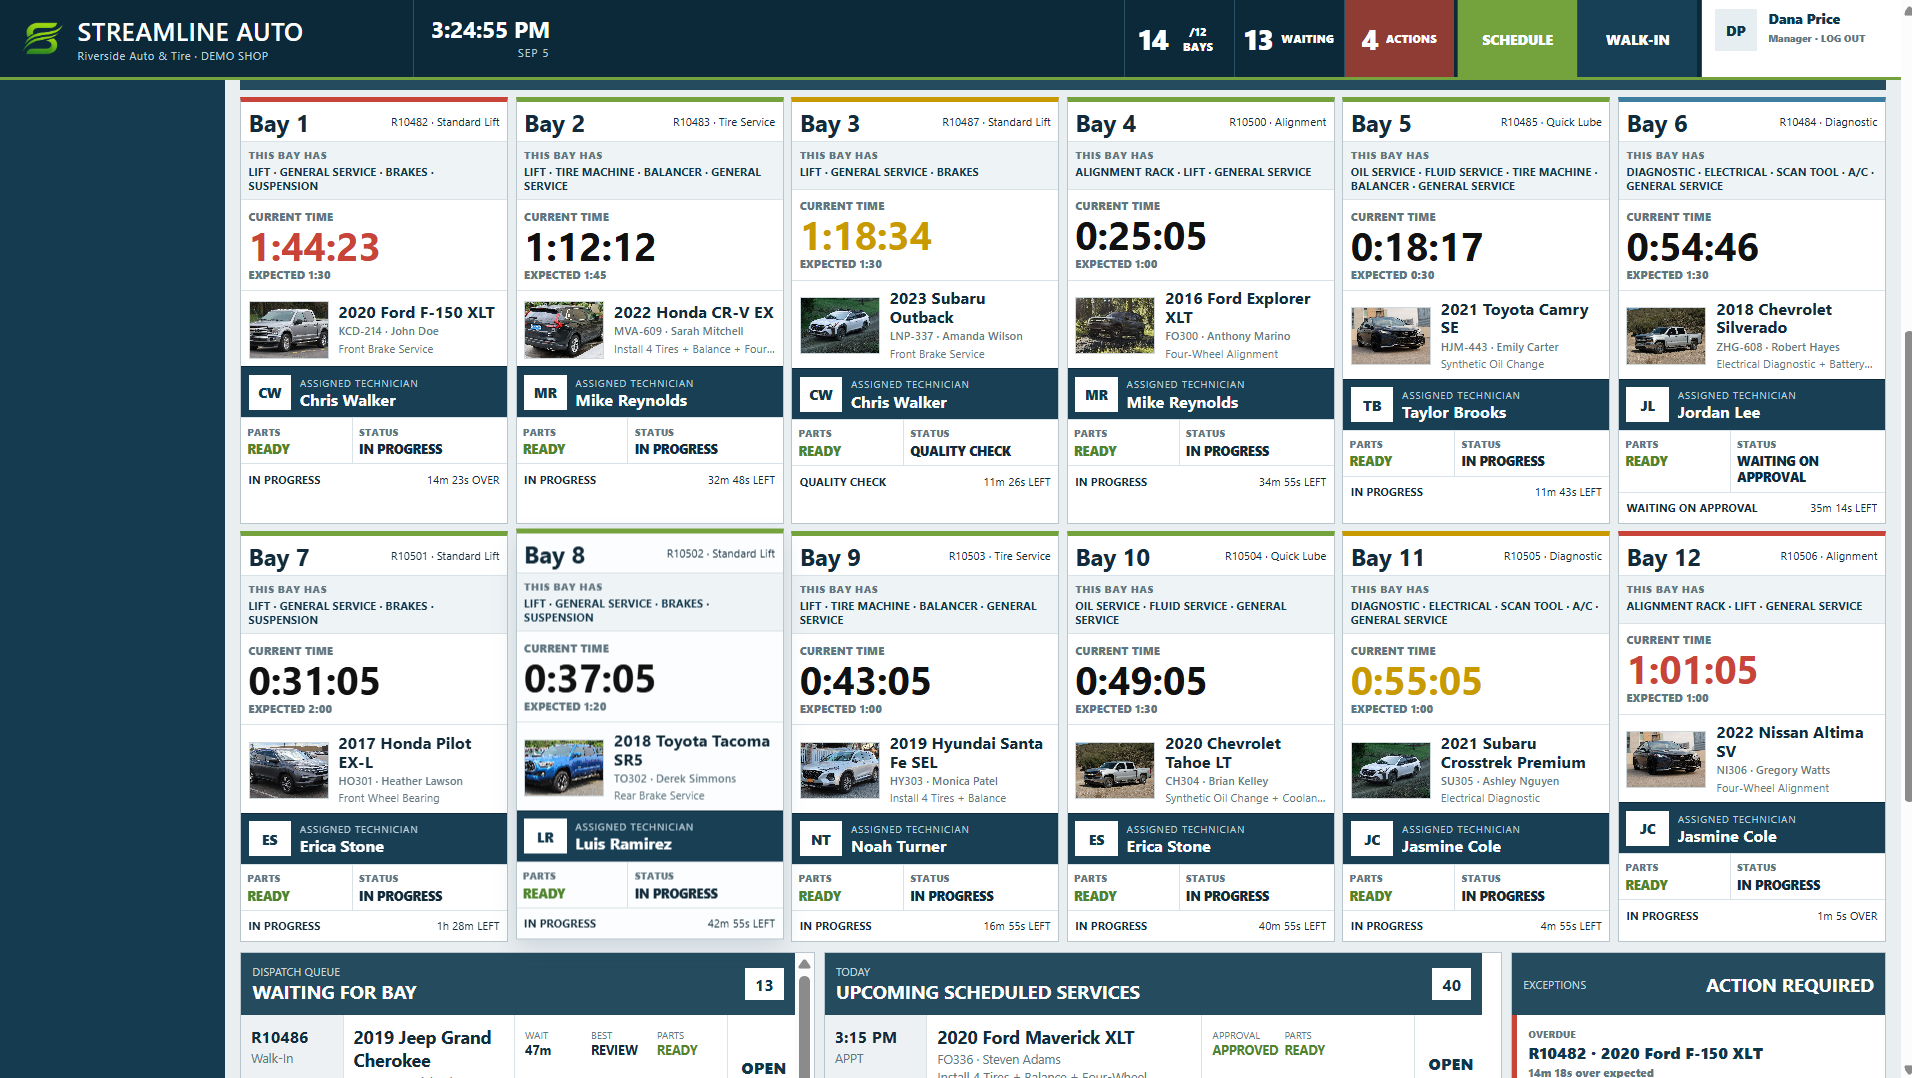Click the Bay 1 heading
The image size is (1912, 1078).
click(278, 124)
